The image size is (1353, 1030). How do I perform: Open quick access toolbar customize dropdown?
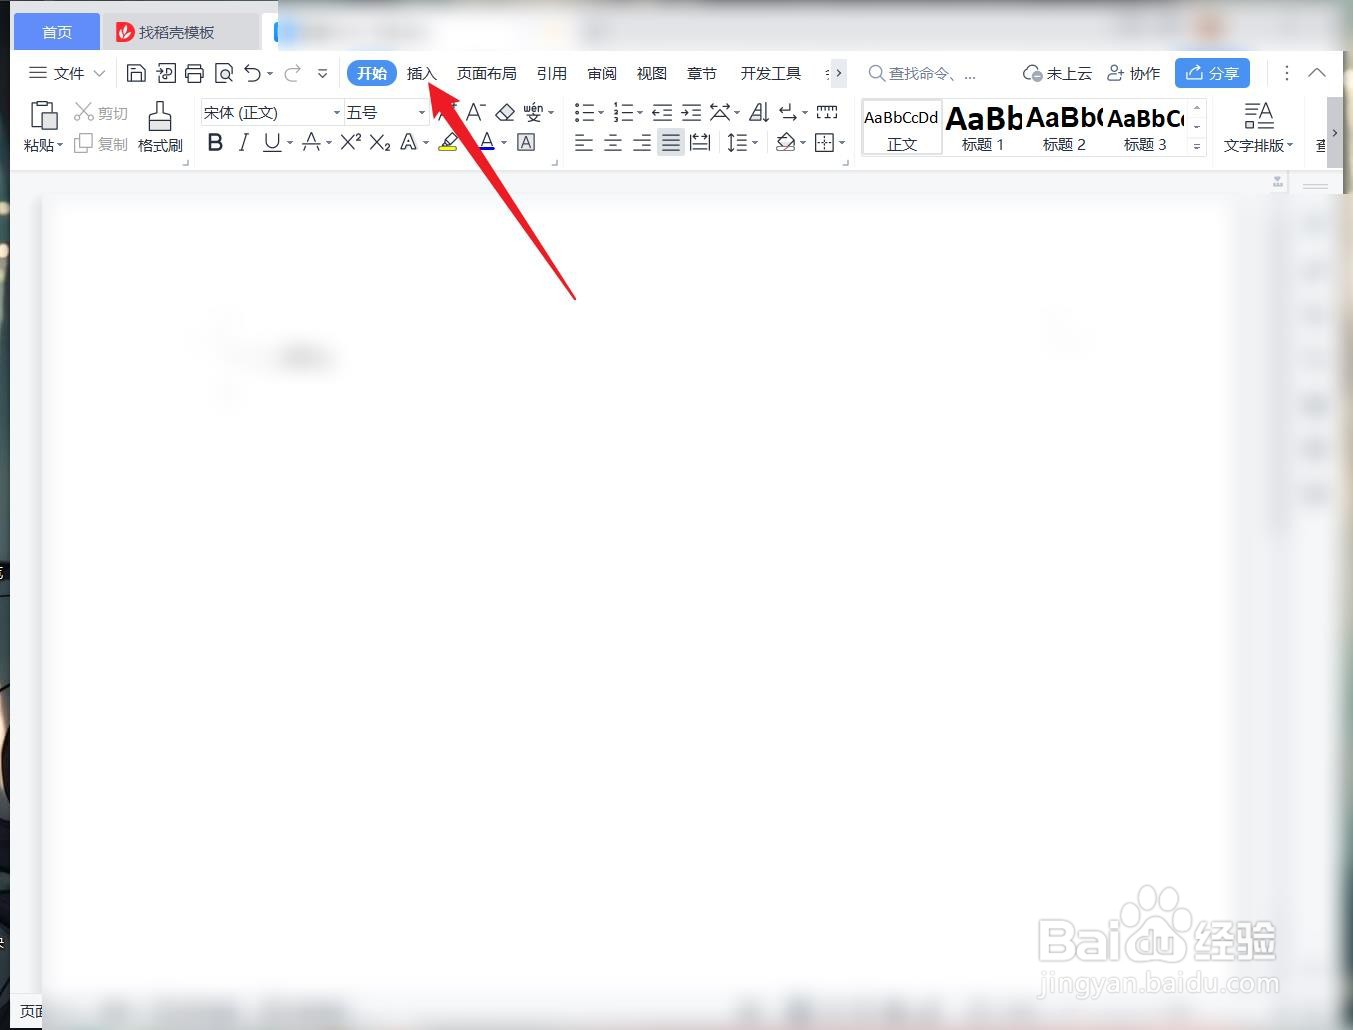pos(322,73)
